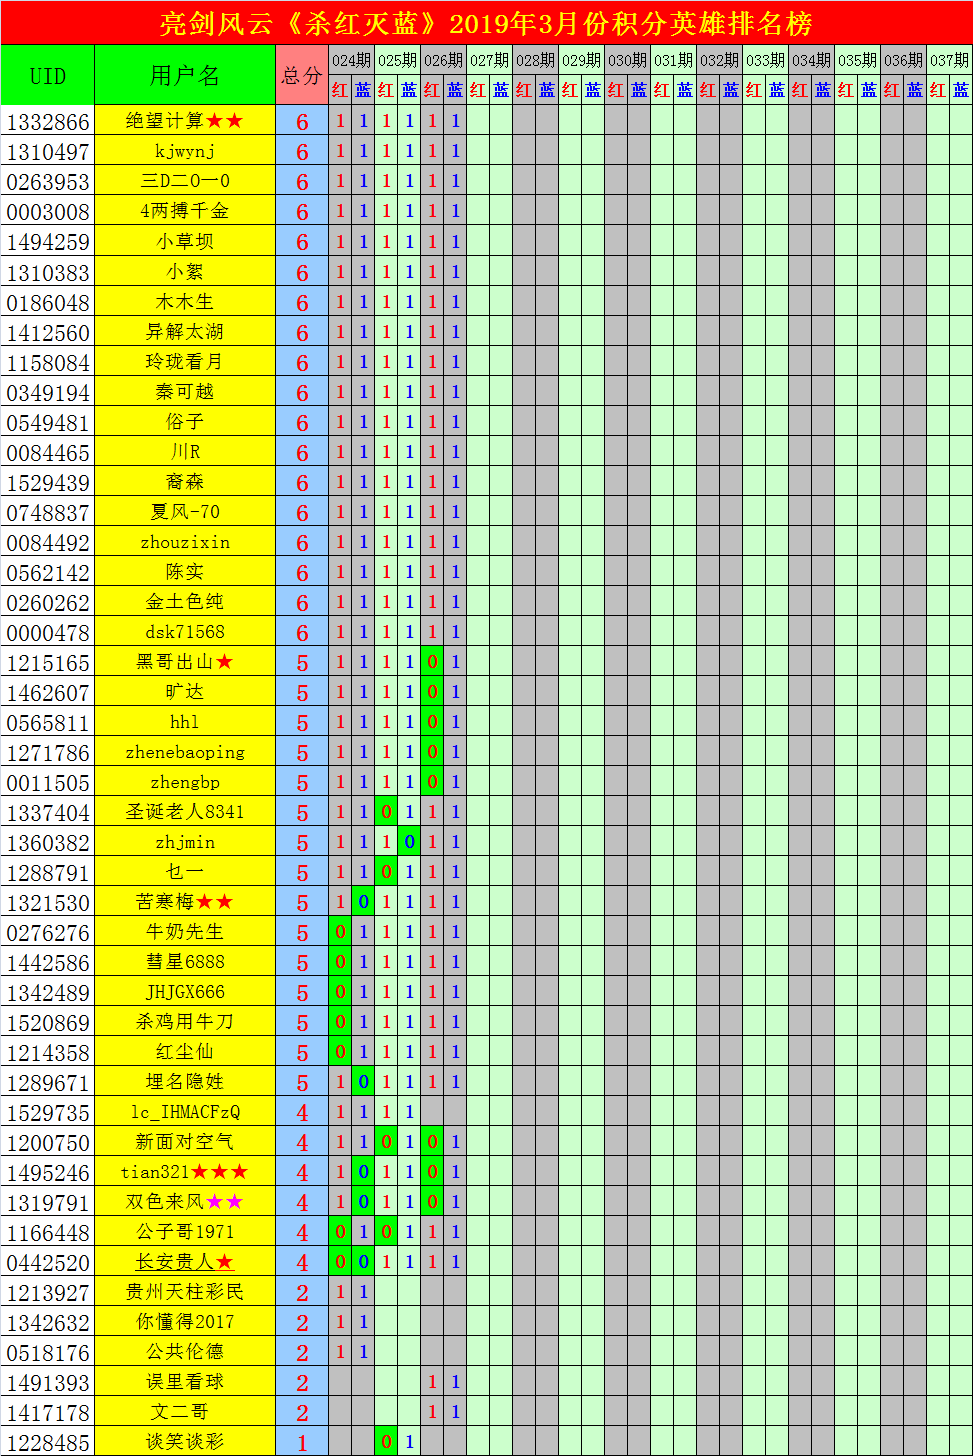Click username 木木生

[185, 301]
